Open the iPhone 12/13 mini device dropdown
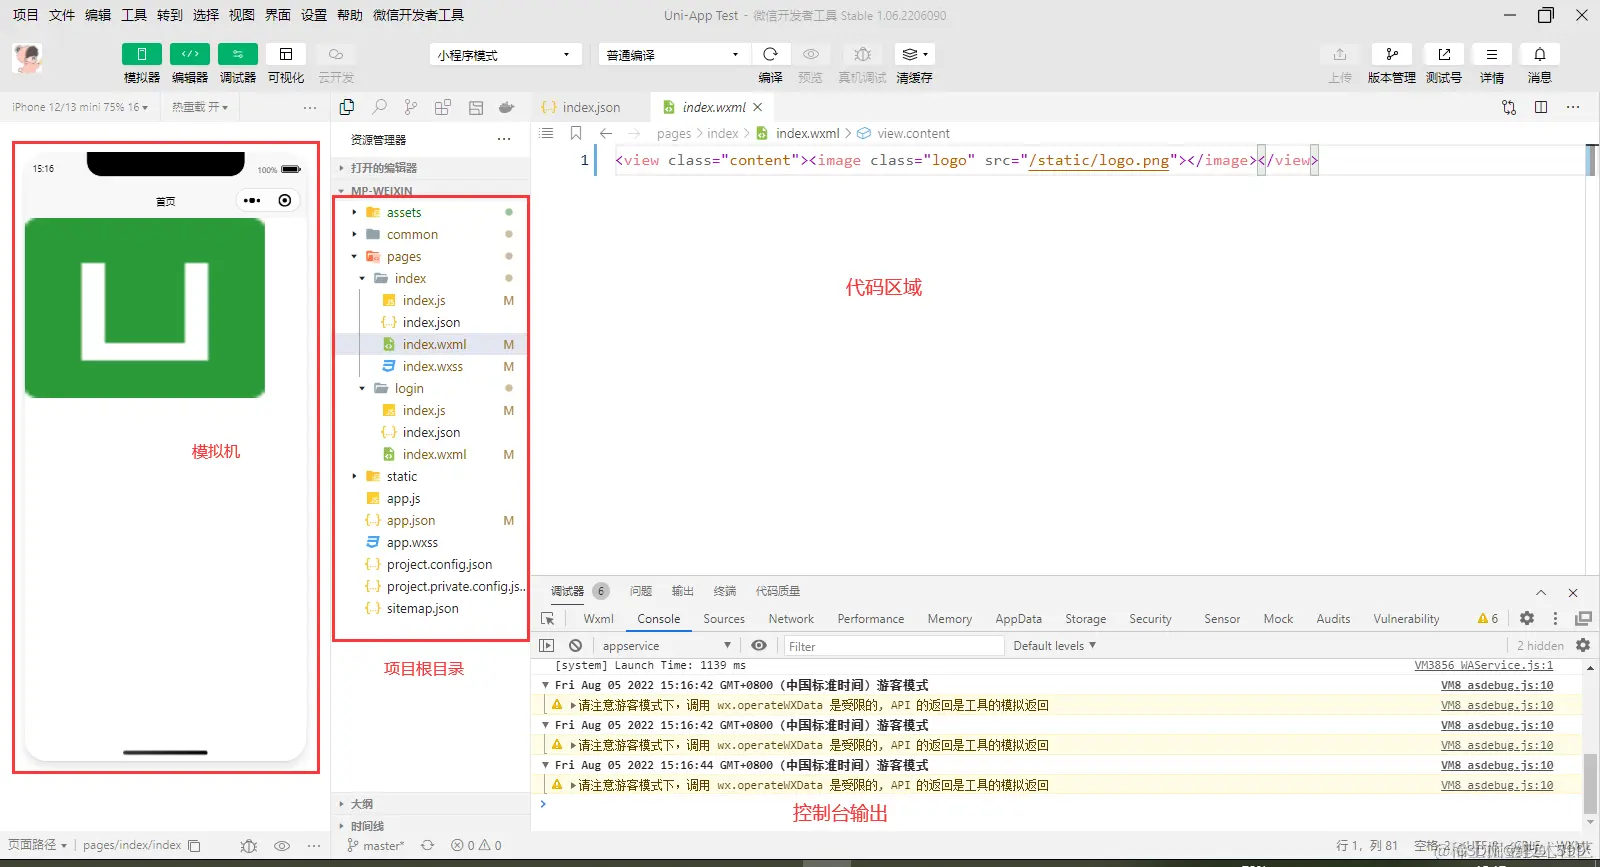This screenshot has height=867, width=1600. 80,107
